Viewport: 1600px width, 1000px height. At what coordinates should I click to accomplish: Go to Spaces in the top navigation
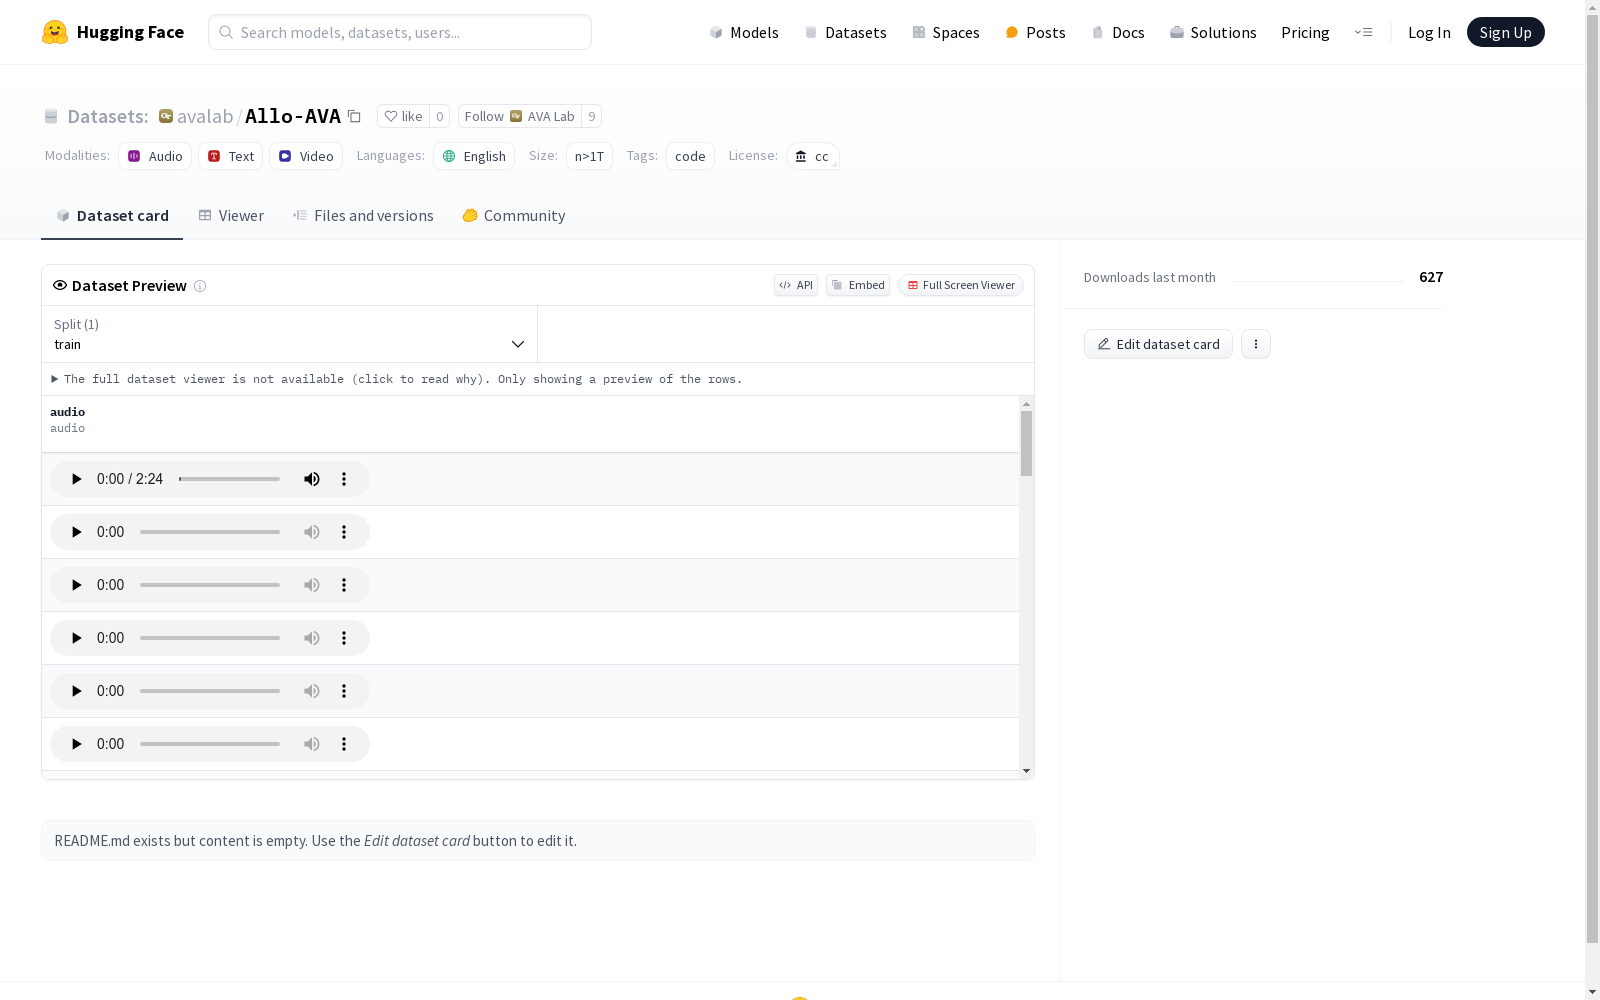coord(946,32)
